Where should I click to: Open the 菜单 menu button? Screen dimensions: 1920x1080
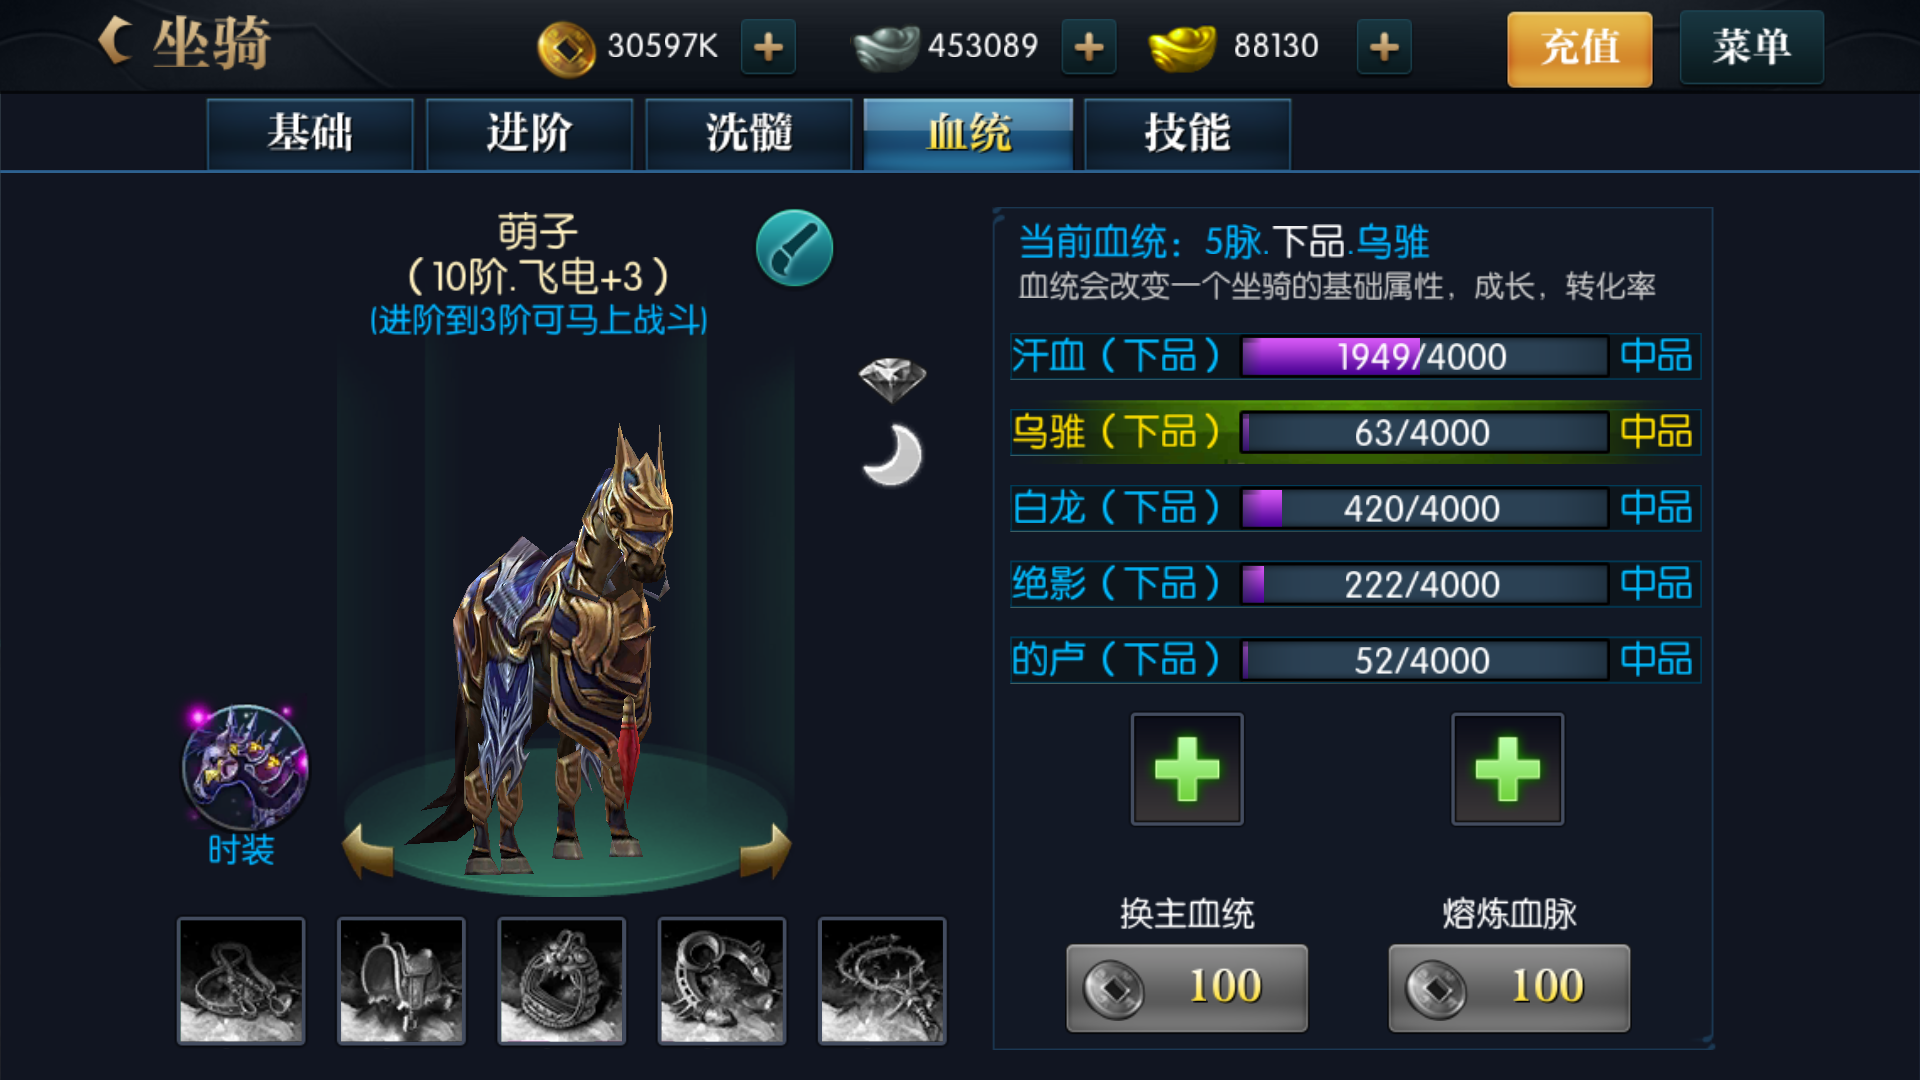(x=1752, y=47)
